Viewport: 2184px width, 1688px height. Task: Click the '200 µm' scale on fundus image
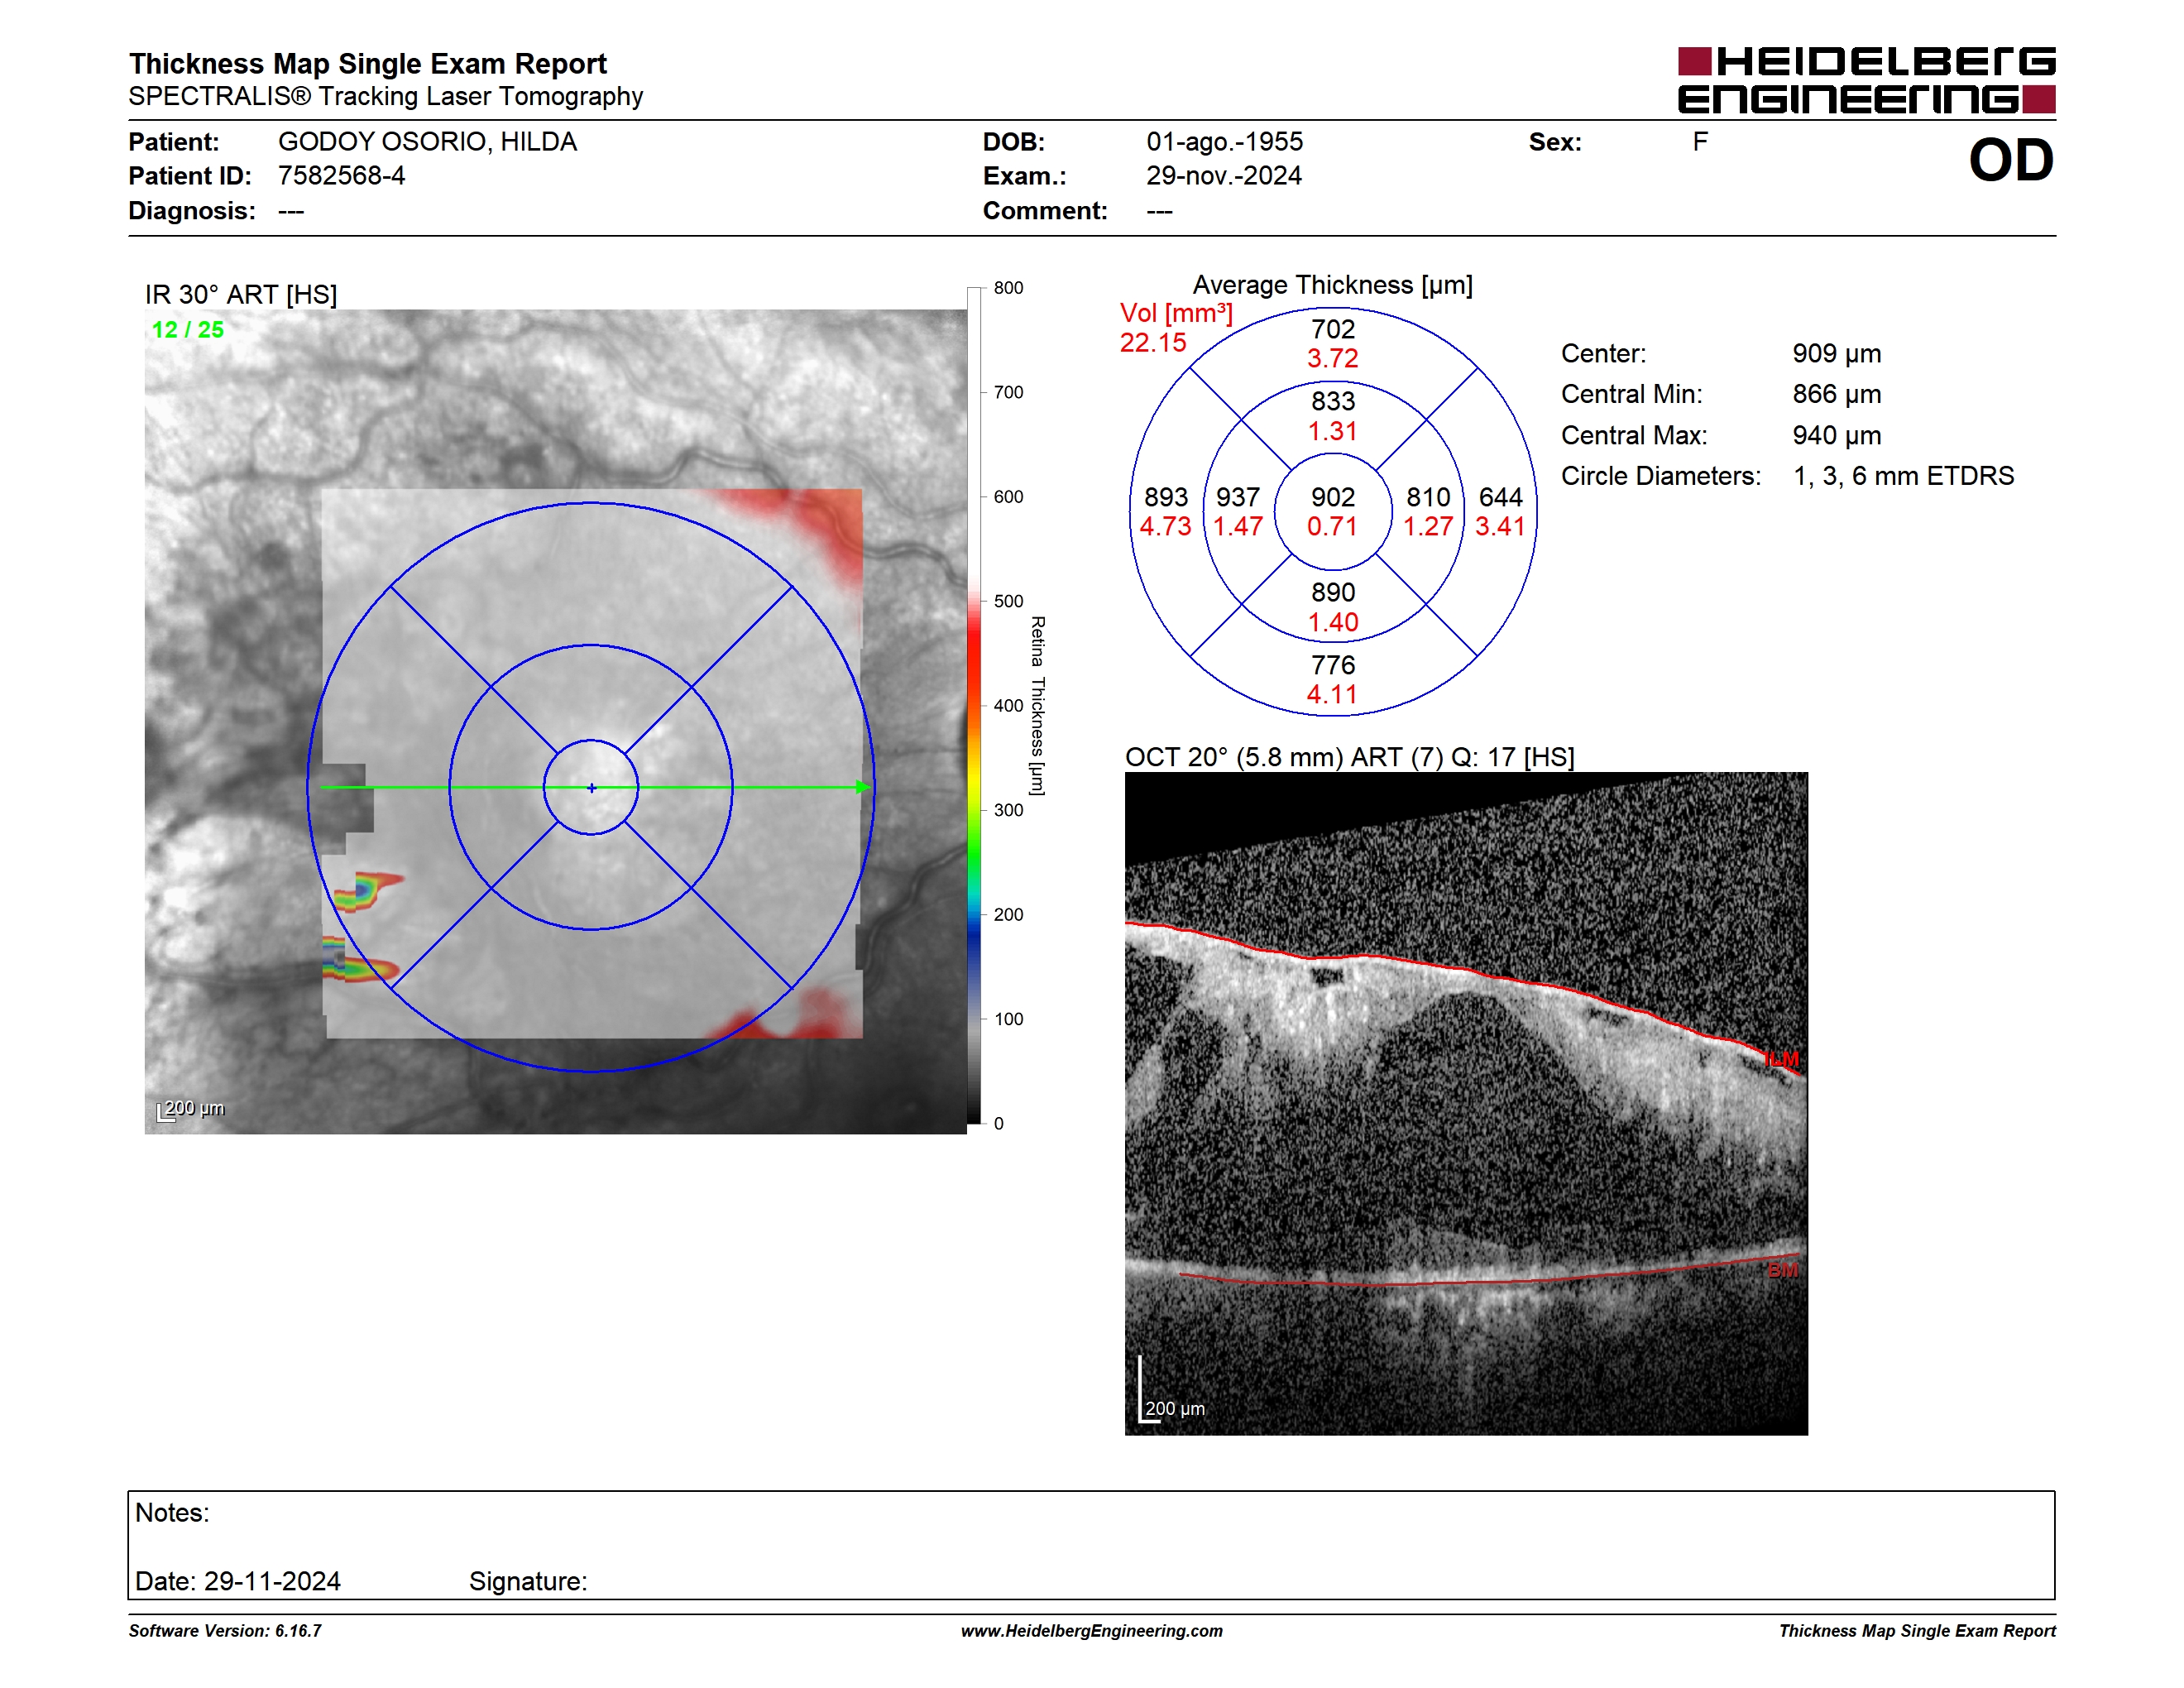[191, 1109]
